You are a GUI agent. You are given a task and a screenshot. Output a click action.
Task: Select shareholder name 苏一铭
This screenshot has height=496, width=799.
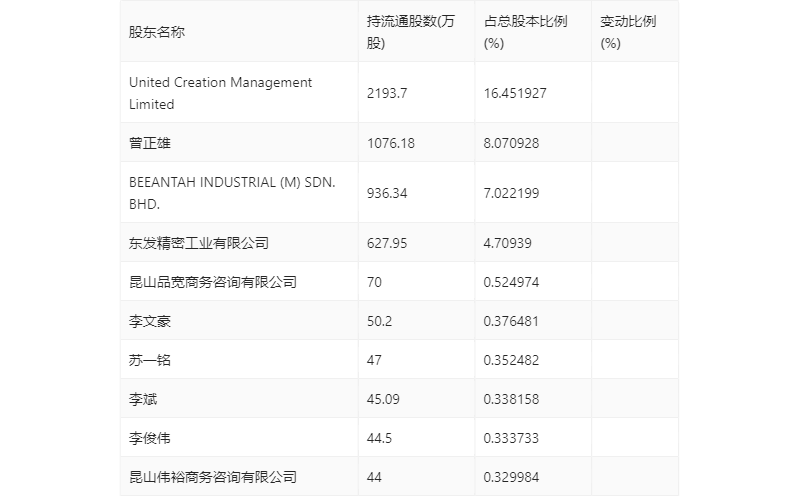149,360
